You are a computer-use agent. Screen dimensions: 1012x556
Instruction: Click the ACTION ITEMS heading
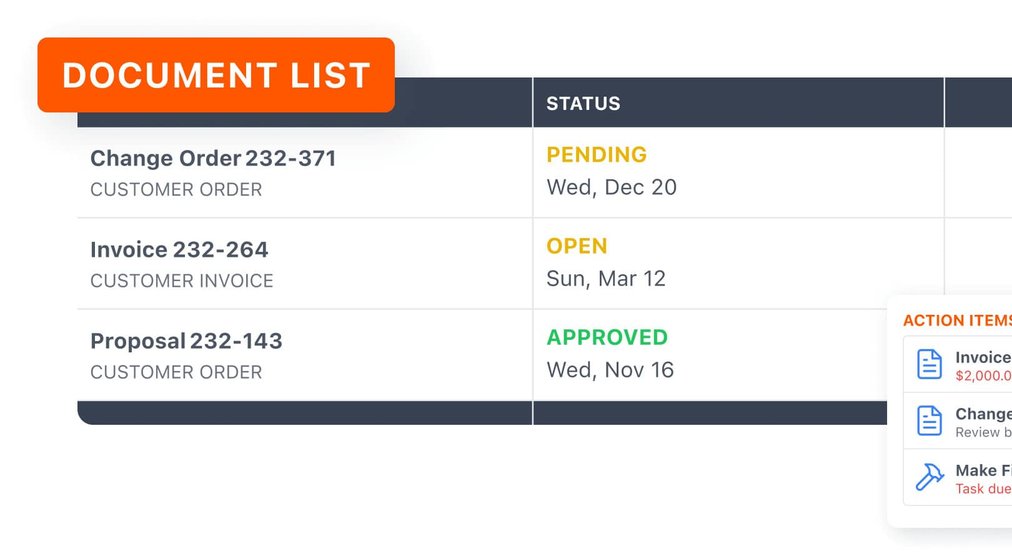[956, 321]
